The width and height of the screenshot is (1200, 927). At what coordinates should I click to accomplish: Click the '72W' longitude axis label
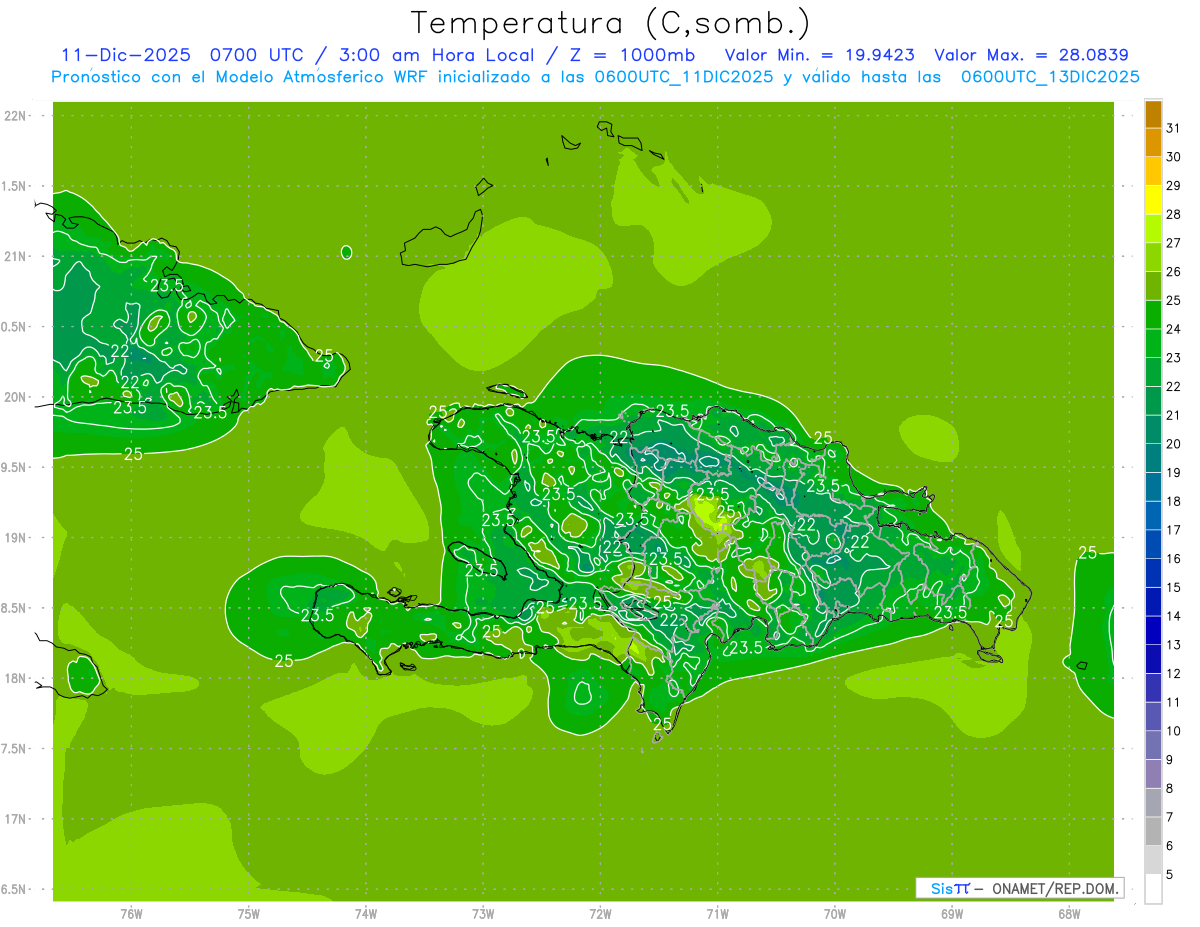(x=600, y=913)
